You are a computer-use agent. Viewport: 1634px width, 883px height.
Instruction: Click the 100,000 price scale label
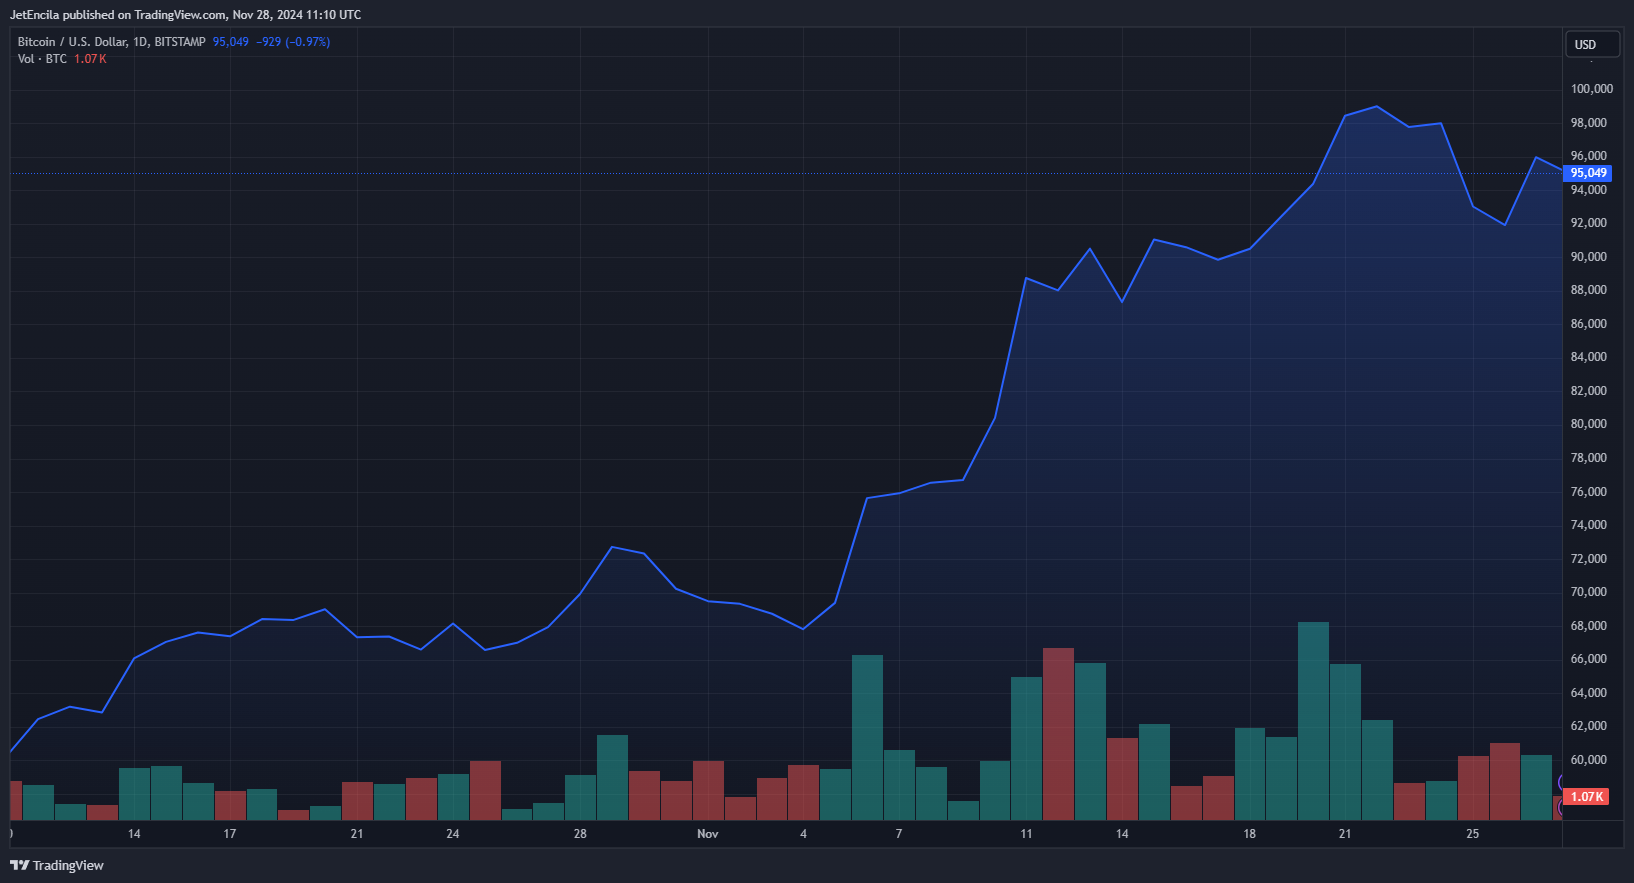1591,89
